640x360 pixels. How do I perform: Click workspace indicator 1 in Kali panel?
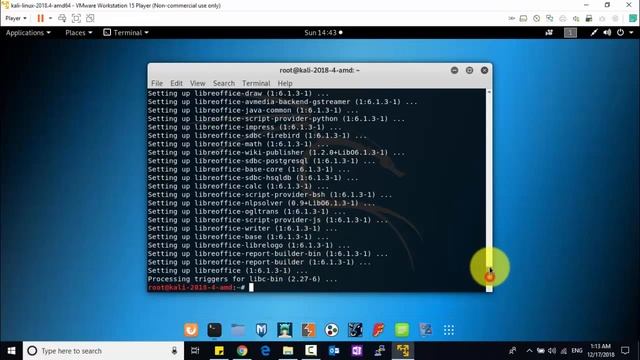pyautogui.click(x=570, y=33)
